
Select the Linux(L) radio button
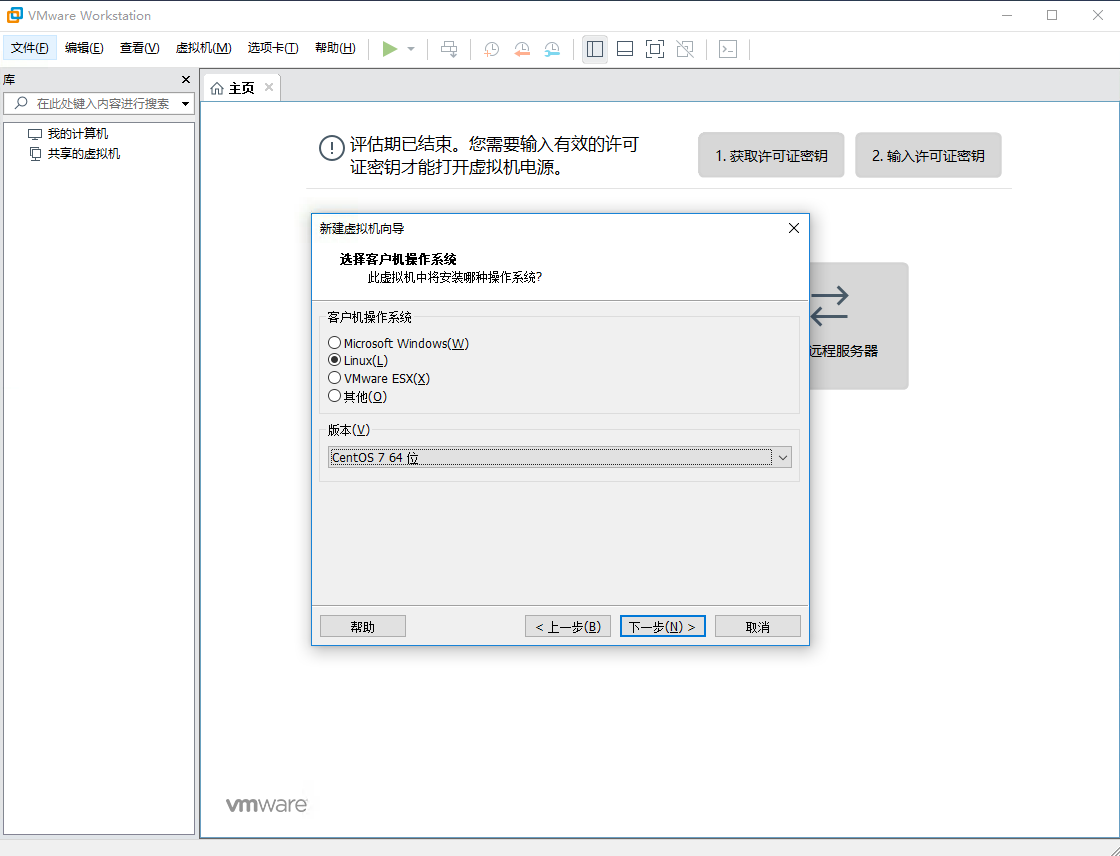coord(334,360)
